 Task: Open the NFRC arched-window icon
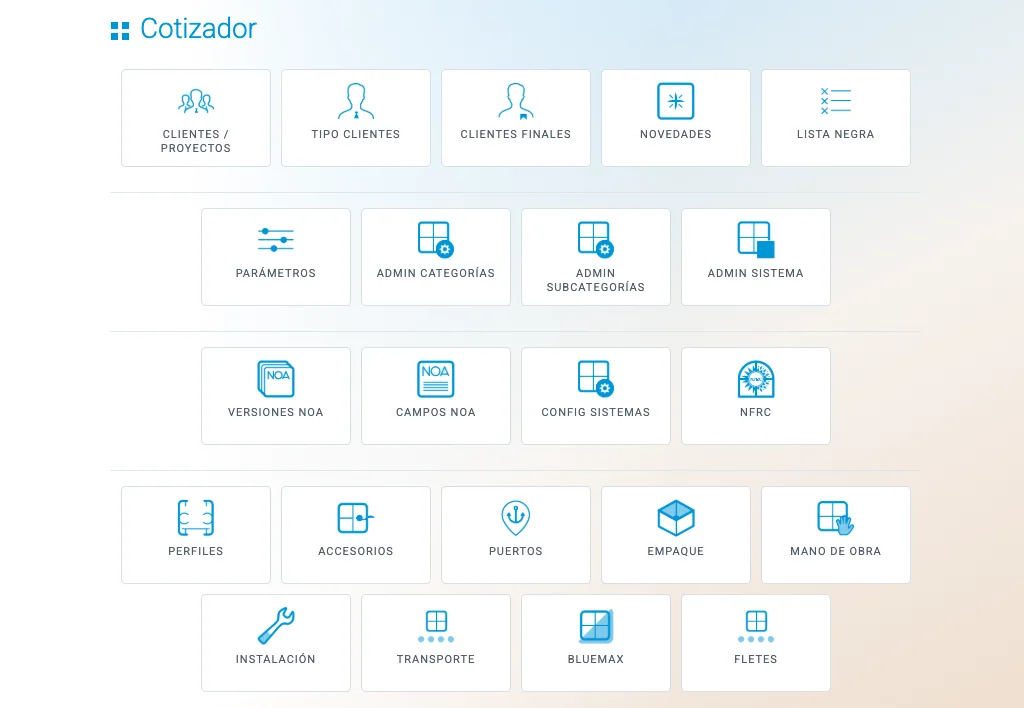tap(756, 379)
